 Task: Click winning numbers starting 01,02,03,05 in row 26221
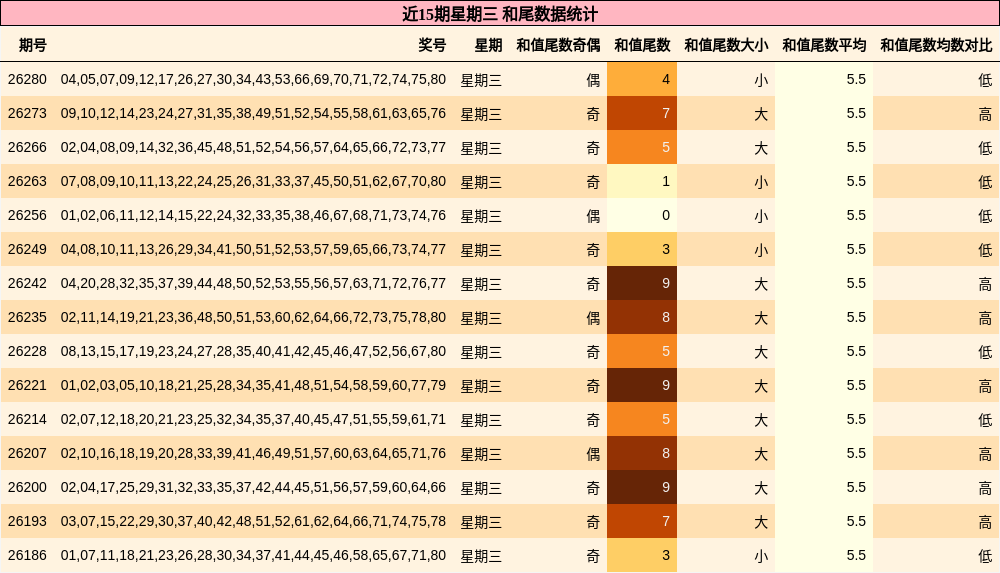(x=253, y=385)
